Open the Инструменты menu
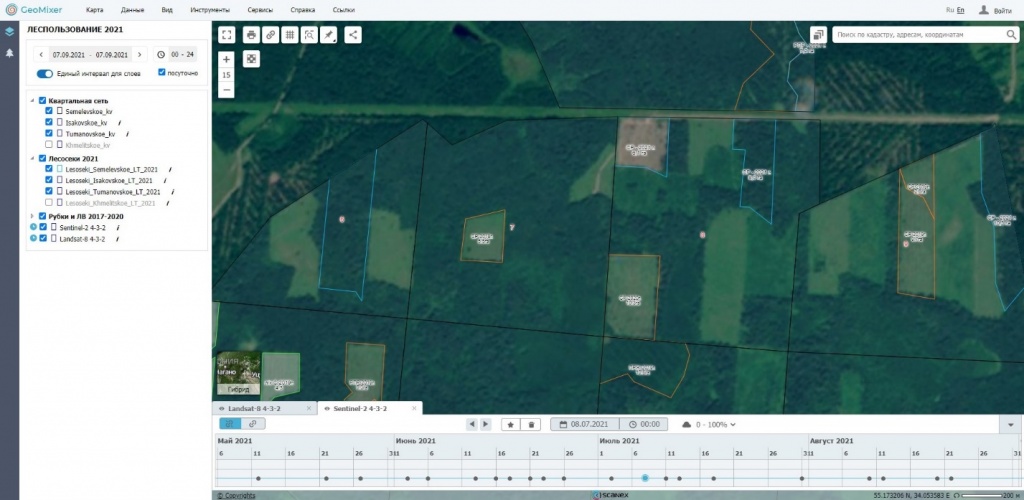Screen dimensions: 1024x500 (210, 10)
